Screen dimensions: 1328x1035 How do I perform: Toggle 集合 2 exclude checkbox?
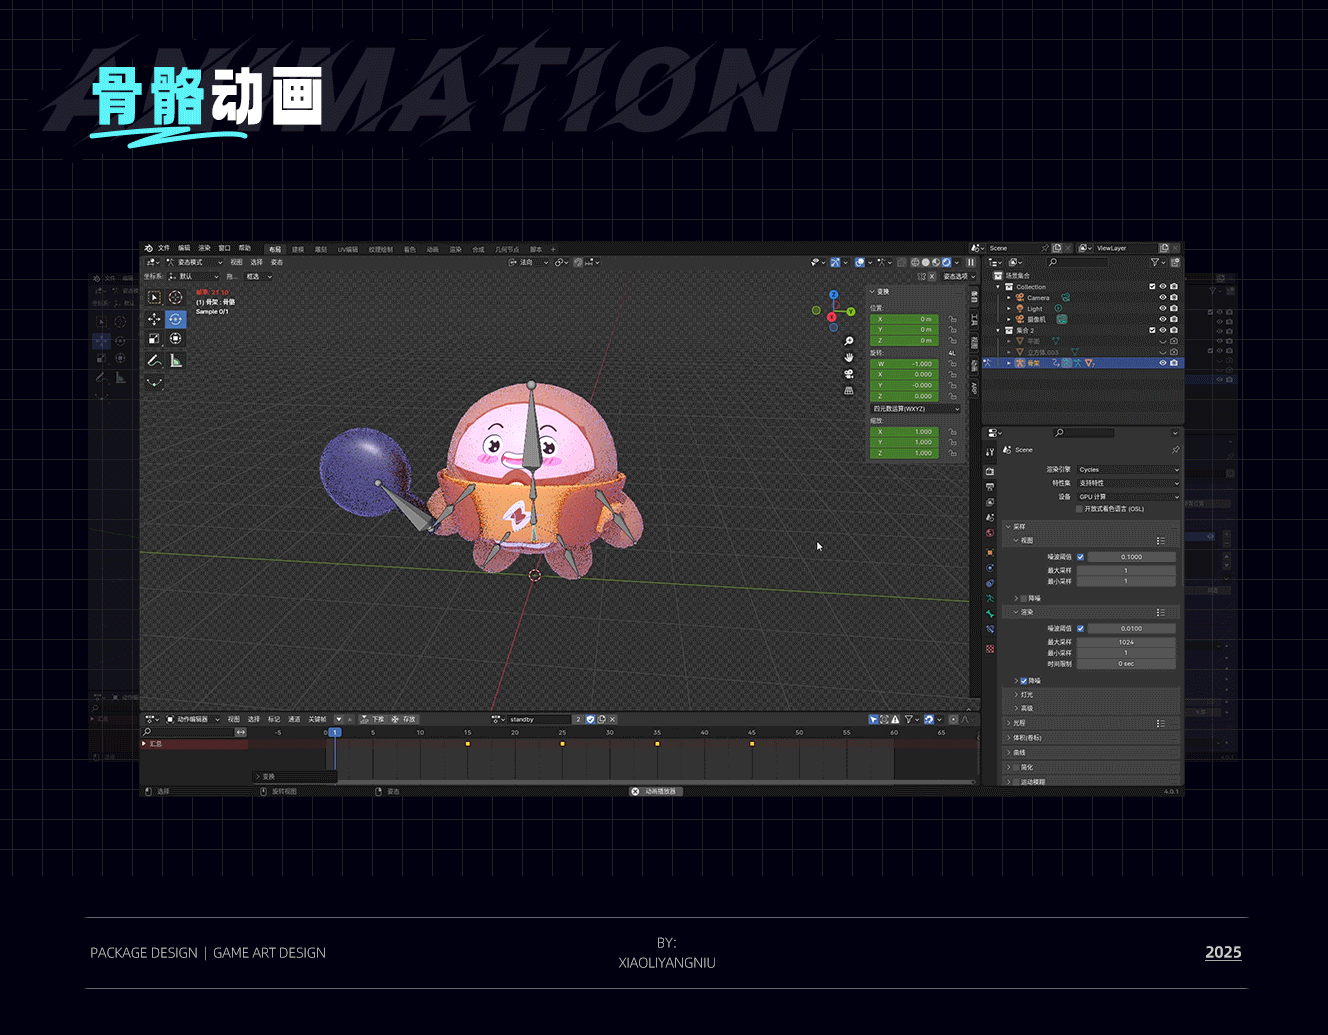[x=1152, y=330]
